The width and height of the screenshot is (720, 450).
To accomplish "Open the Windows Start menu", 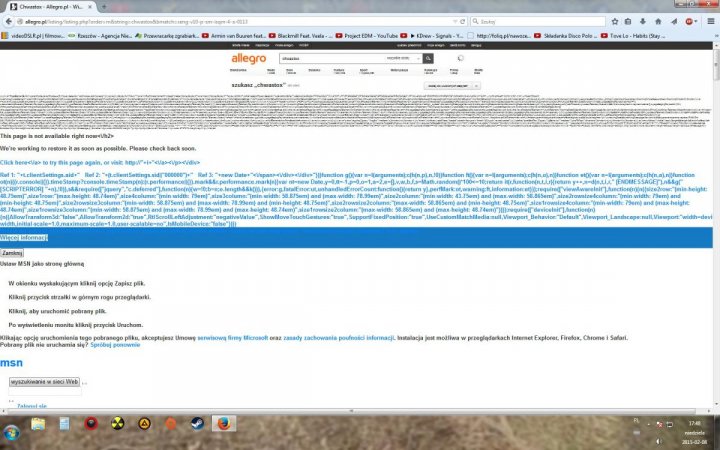I will (x=13, y=433).
